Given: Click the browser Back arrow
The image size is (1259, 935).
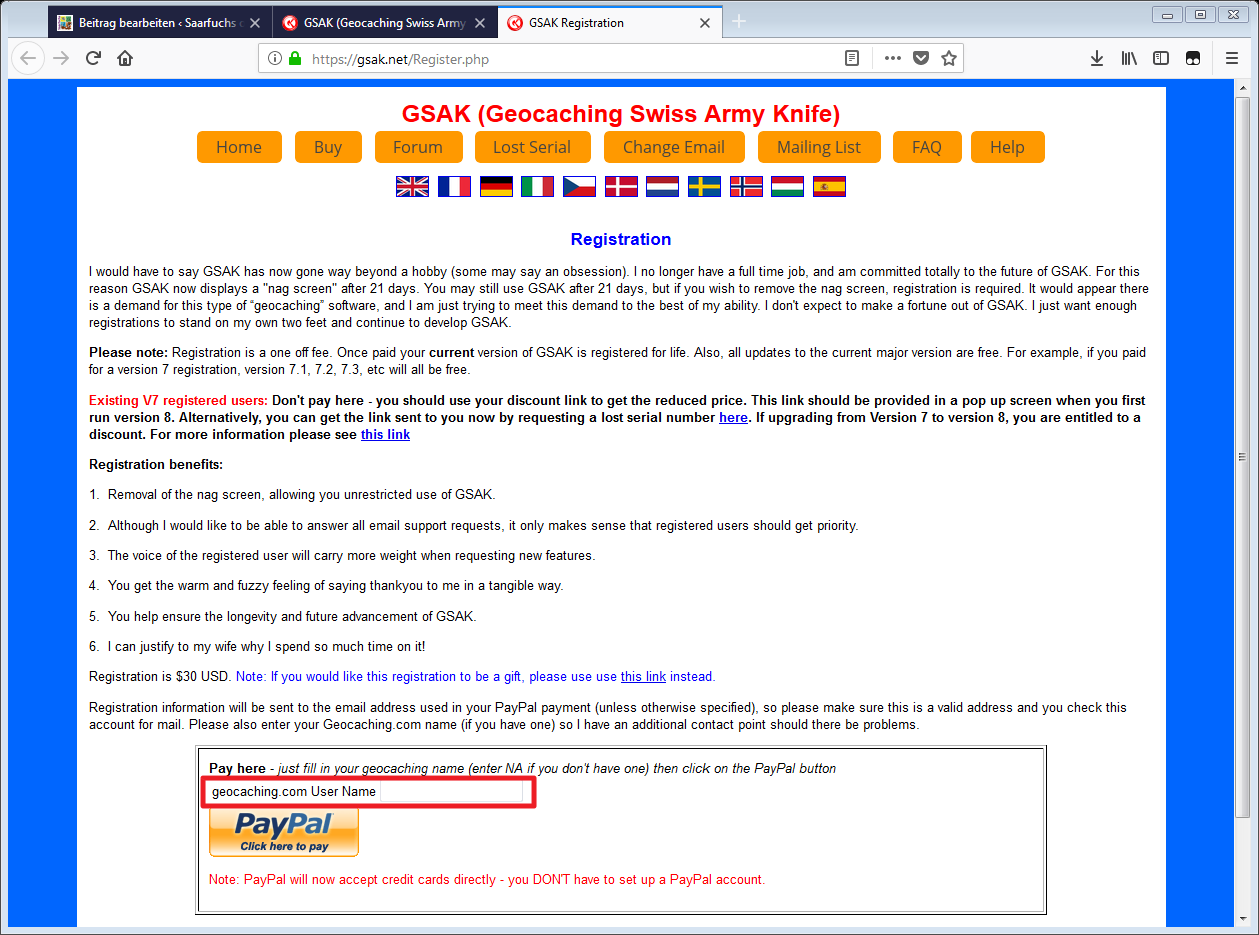Looking at the screenshot, I should point(27,58).
